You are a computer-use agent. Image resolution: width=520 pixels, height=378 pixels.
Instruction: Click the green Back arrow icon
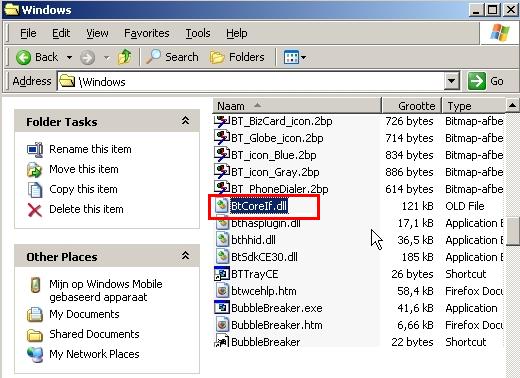[23, 57]
